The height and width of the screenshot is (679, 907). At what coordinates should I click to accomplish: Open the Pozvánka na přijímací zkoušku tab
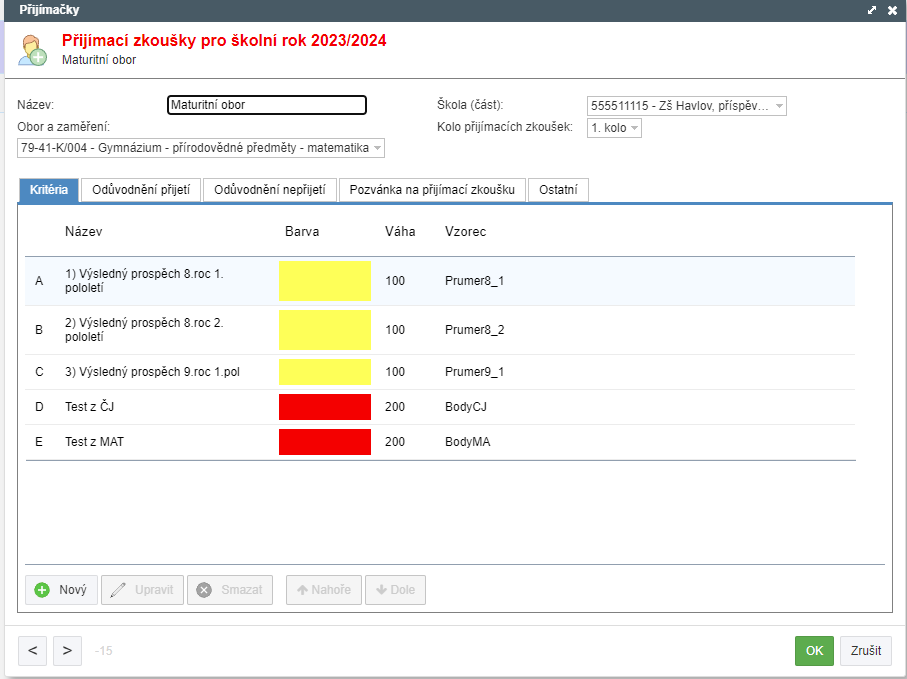432,190
